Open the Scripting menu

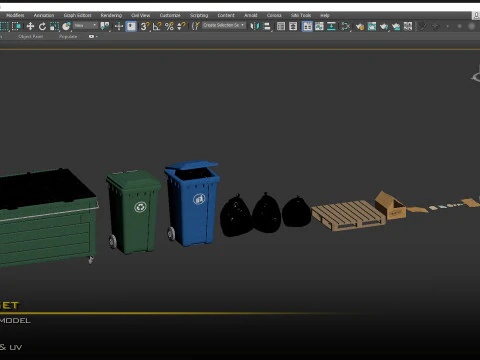coord(199,15)
